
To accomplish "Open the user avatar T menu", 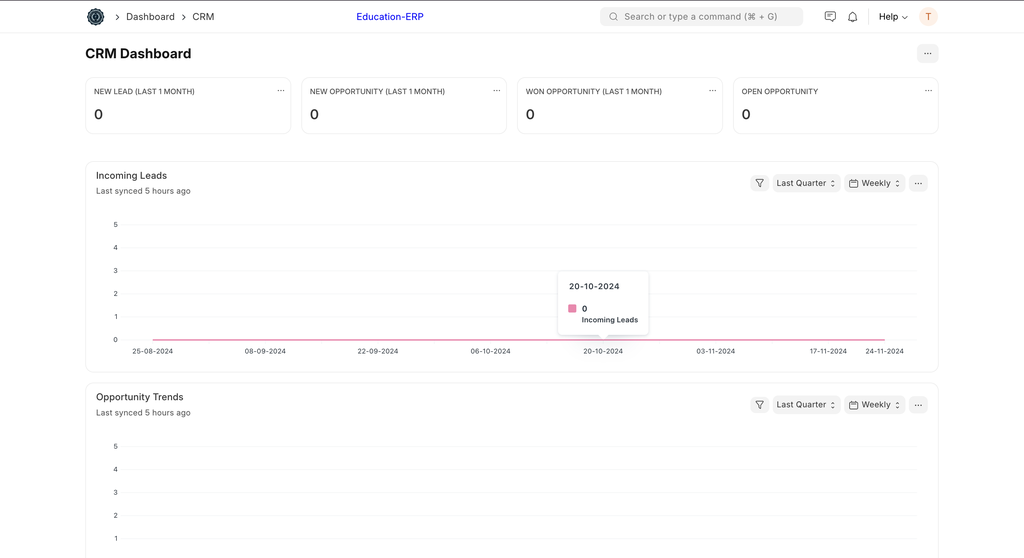I will click(928, 16).
